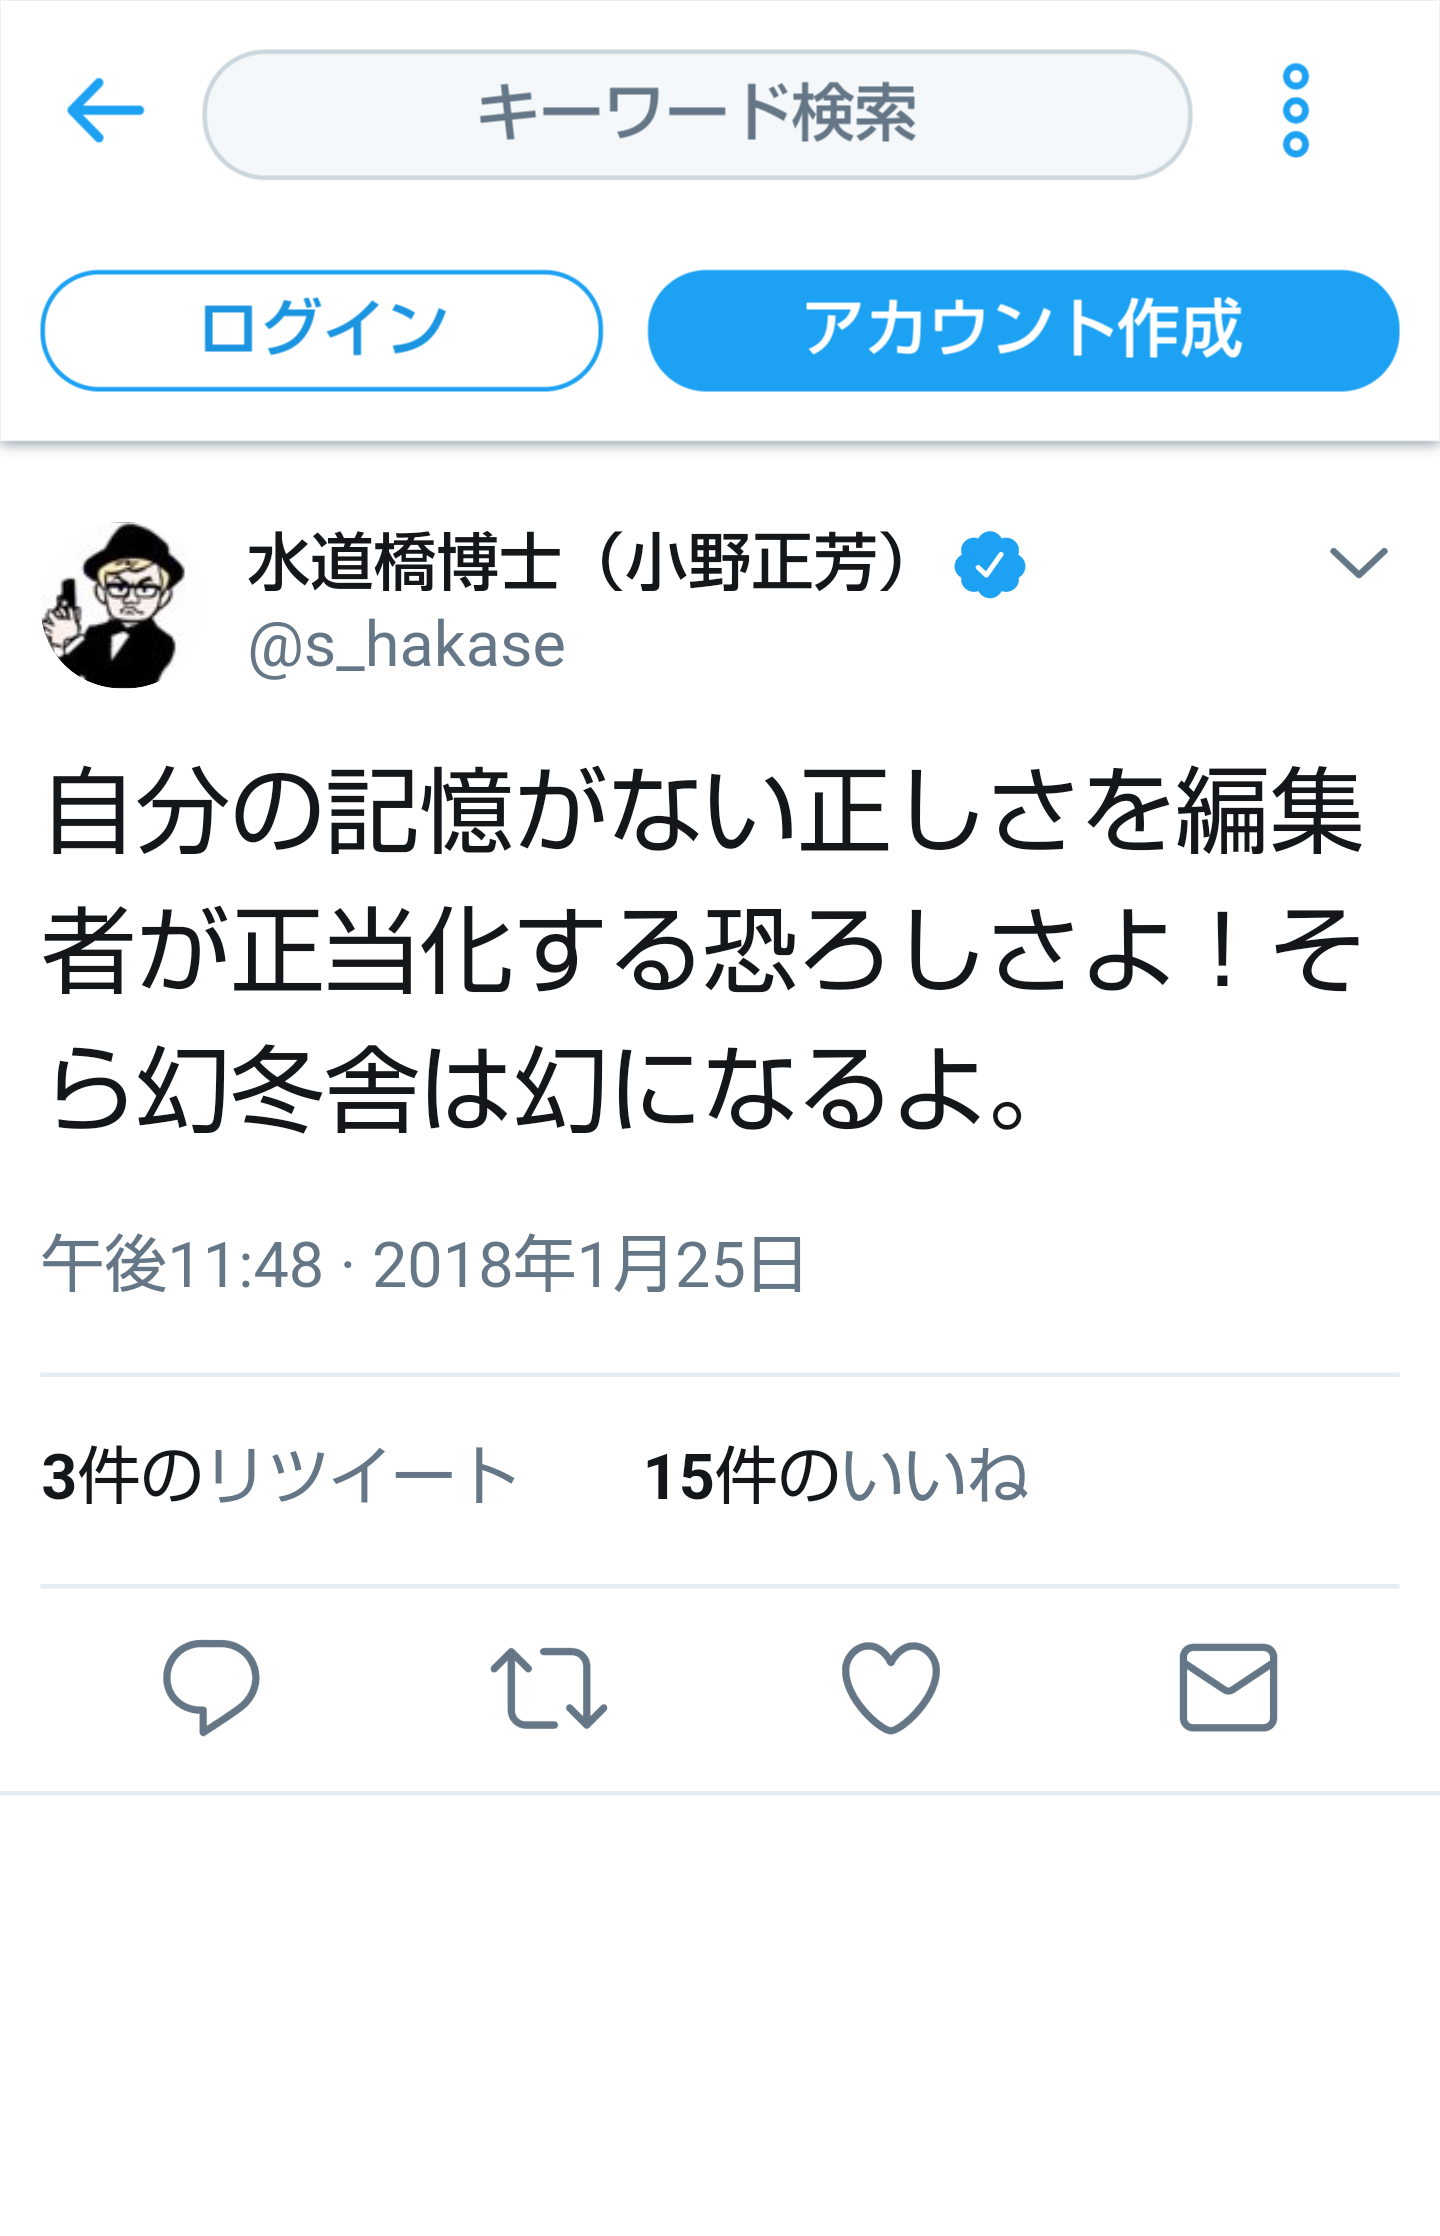View the 15件のいいね list
The width and height of the screenshot is (1440, 2236).
click(x=836, y=1476)
